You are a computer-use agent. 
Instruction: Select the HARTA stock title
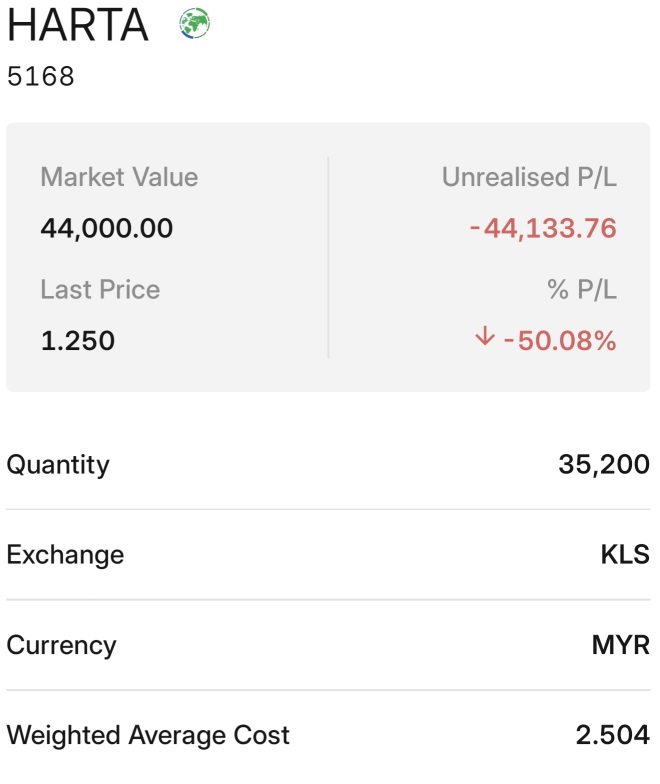pyautogui.click(x=78, y=25)
